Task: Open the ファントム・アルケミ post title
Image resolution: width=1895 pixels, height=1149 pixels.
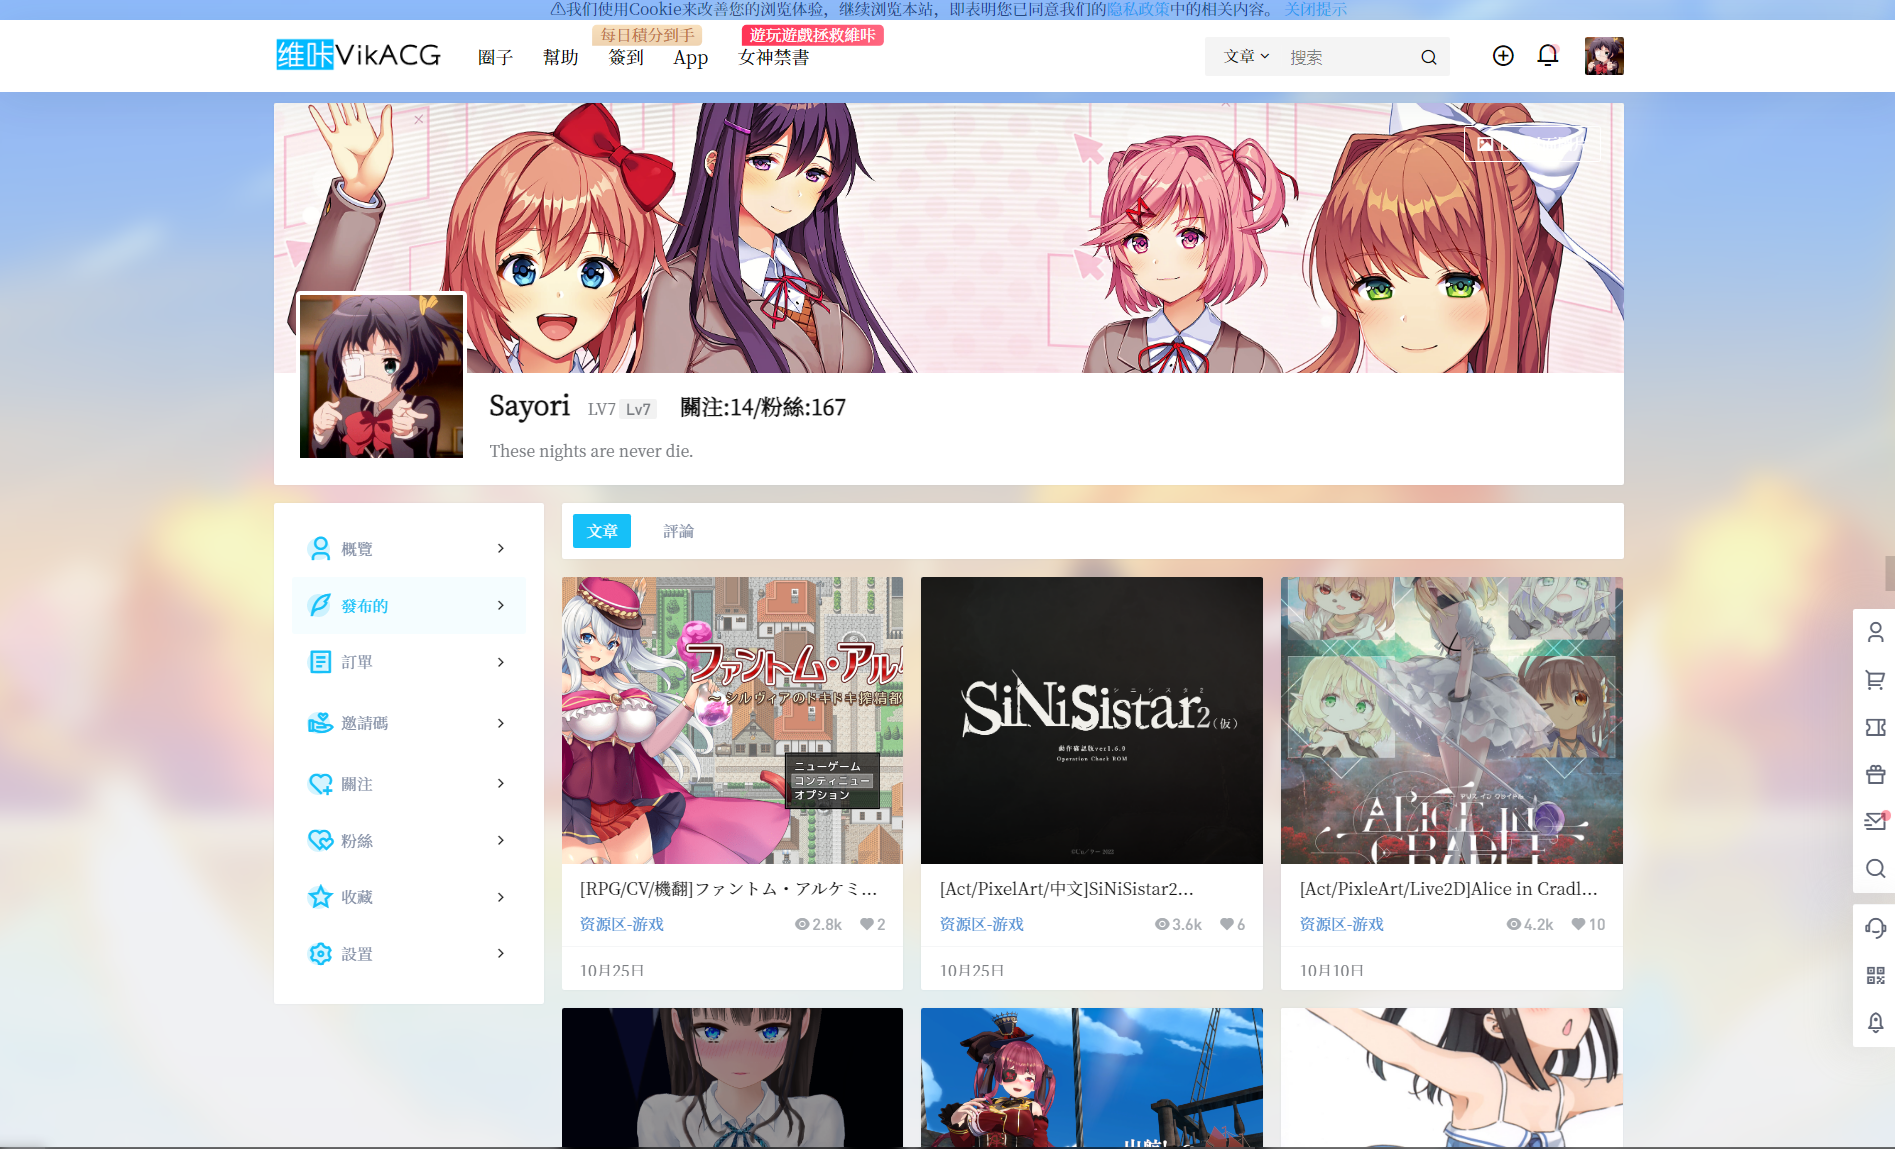Action: [729, 889]
